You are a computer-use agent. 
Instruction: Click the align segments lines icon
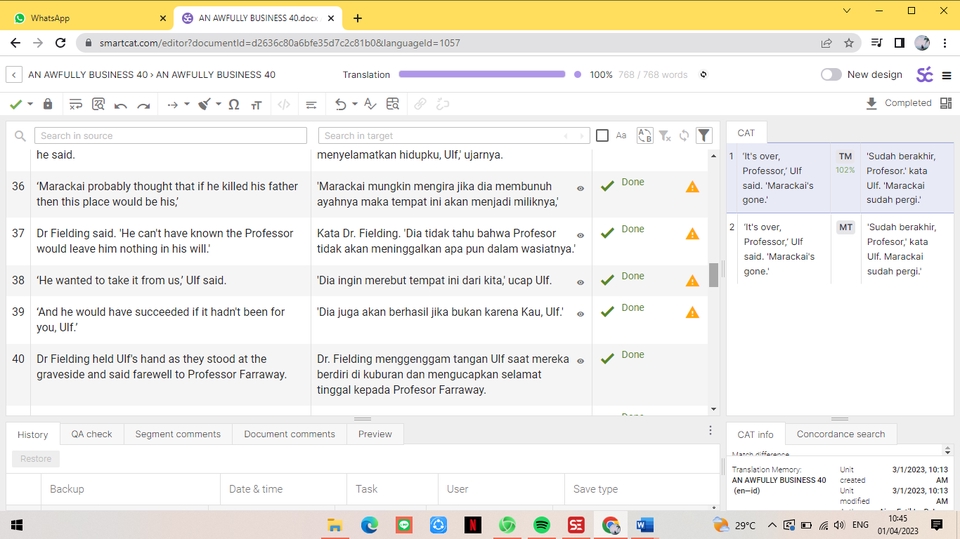coord(311,105)
